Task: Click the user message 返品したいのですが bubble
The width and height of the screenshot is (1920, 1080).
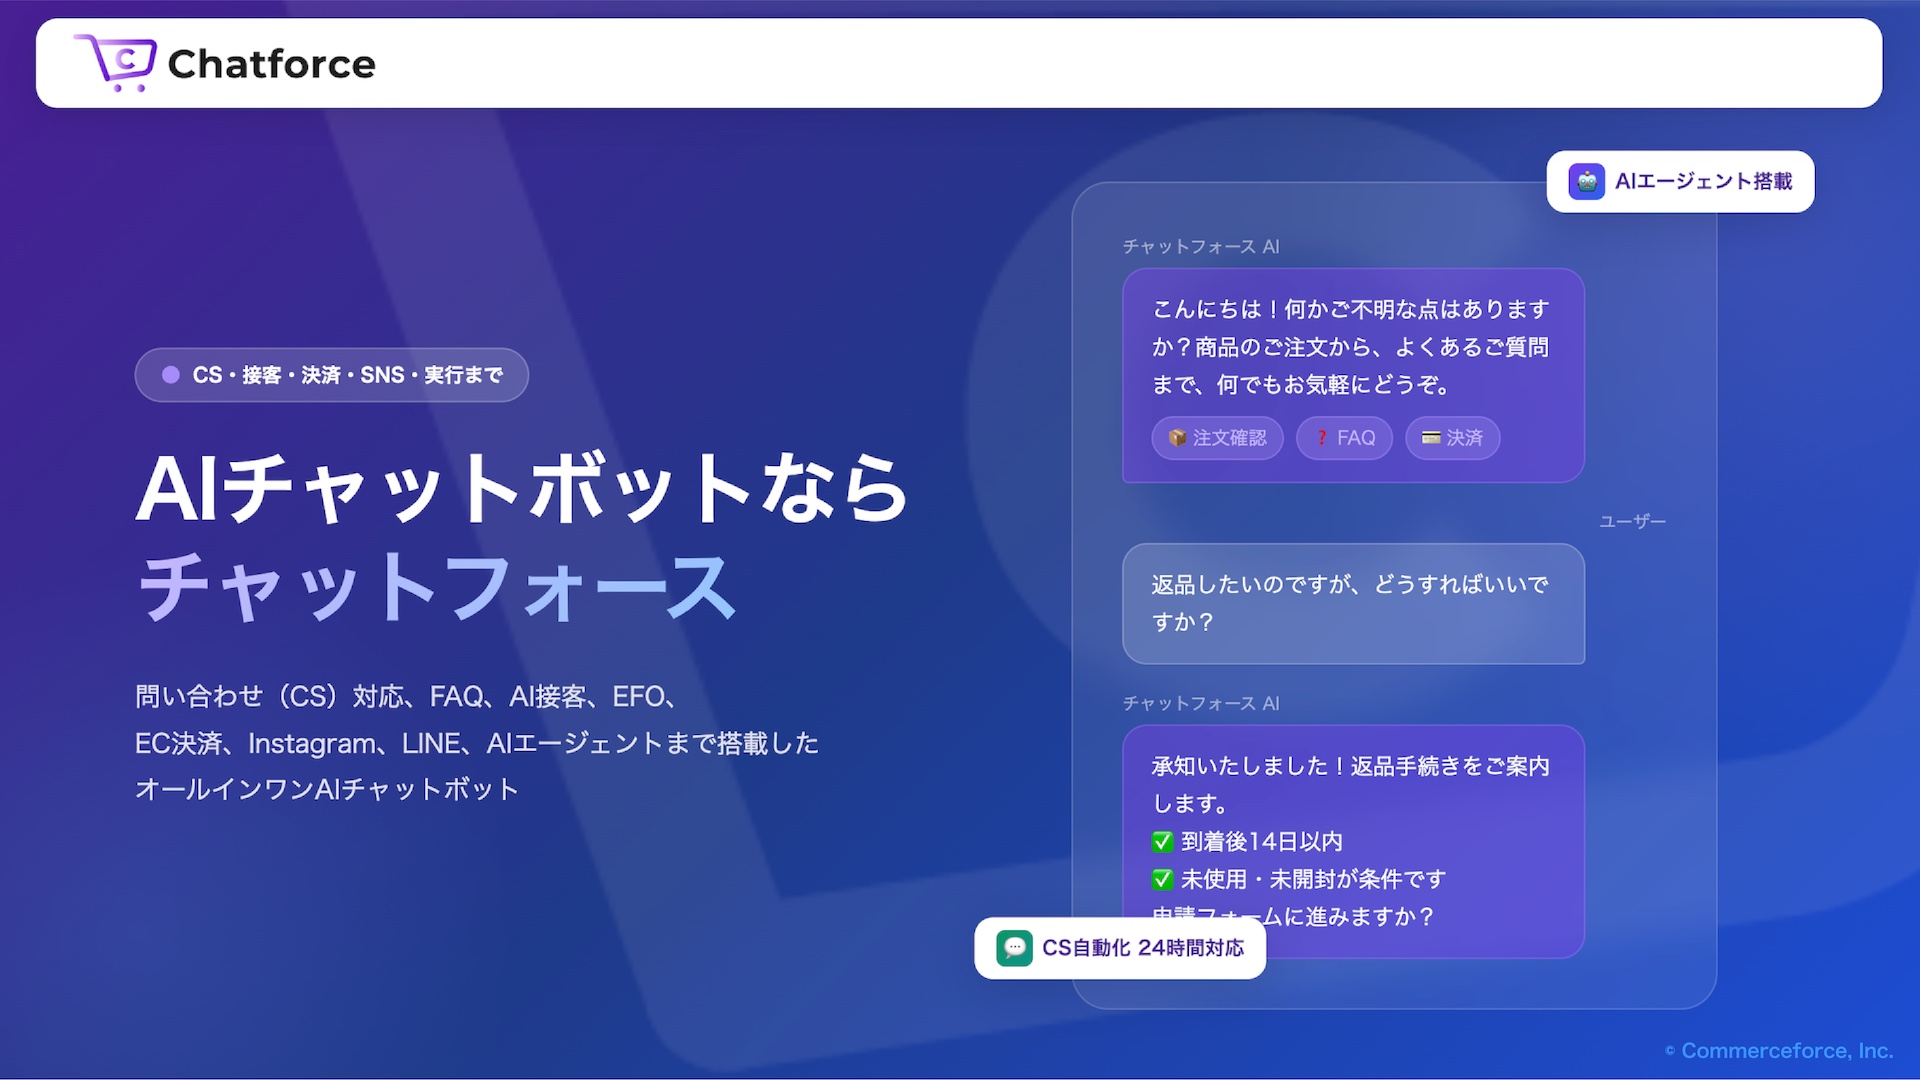Action: point(1352,603)
